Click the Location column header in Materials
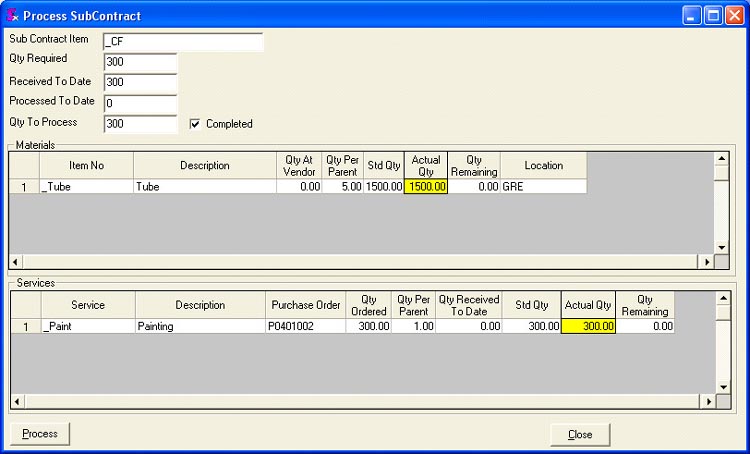The image size is (750, 454). coord(543,166)
